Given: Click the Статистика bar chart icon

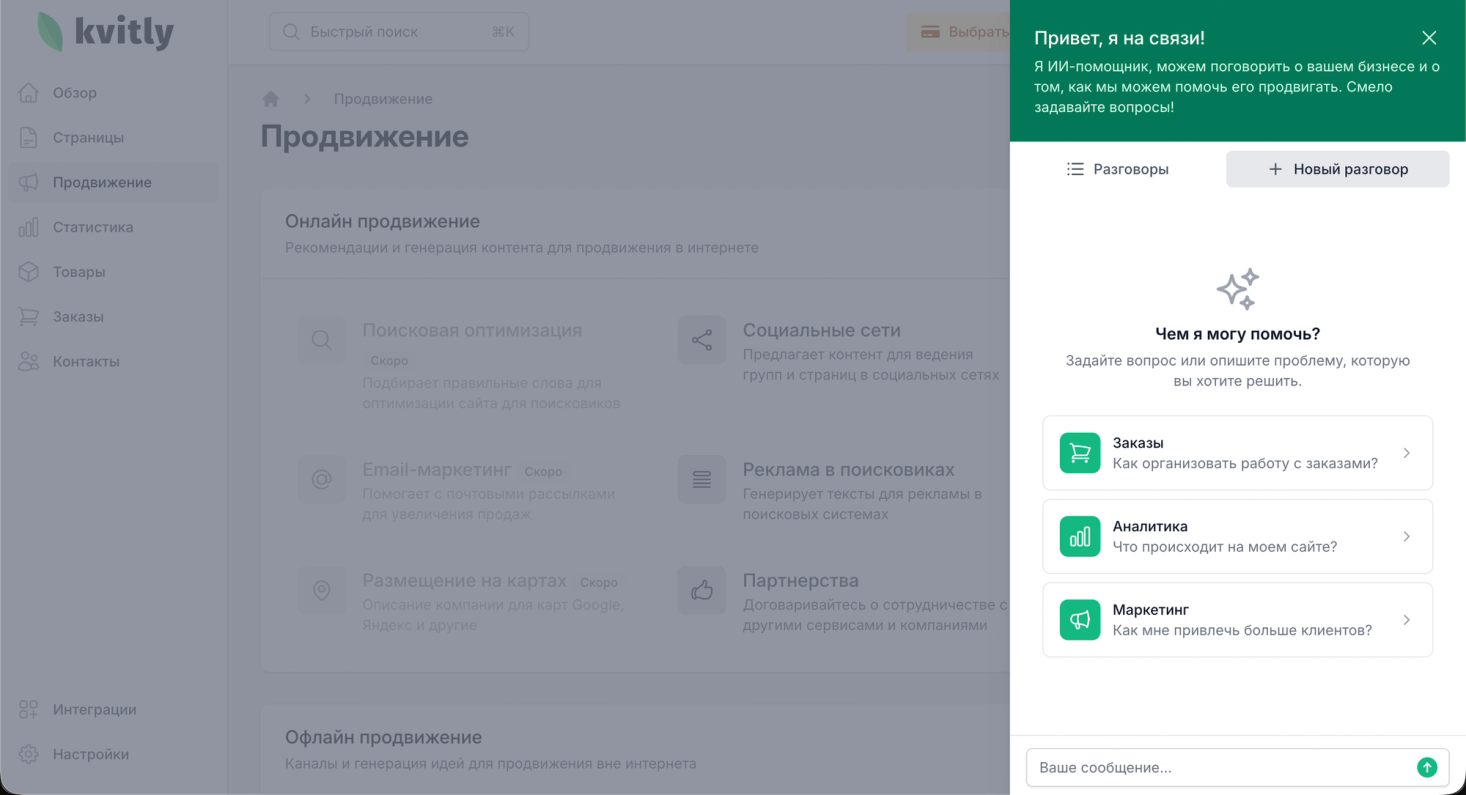Looking at the screenshot, I should coord(29,227).
